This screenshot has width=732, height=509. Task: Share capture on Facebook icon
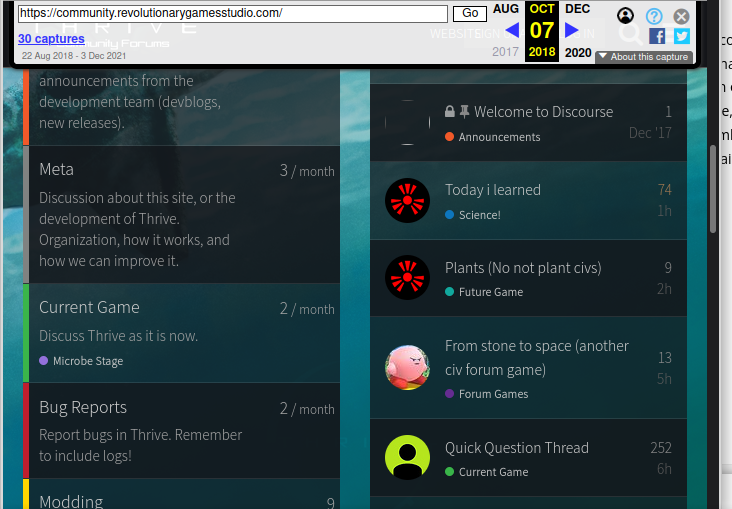click(x=657, y=36)
